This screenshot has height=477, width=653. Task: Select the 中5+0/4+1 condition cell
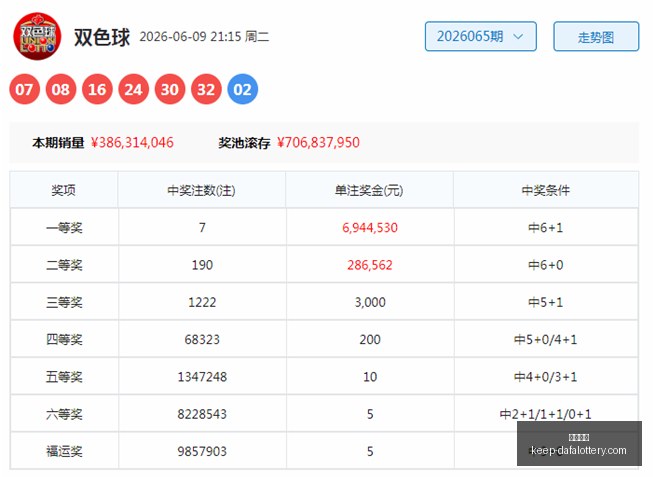[x=546, y=340]
